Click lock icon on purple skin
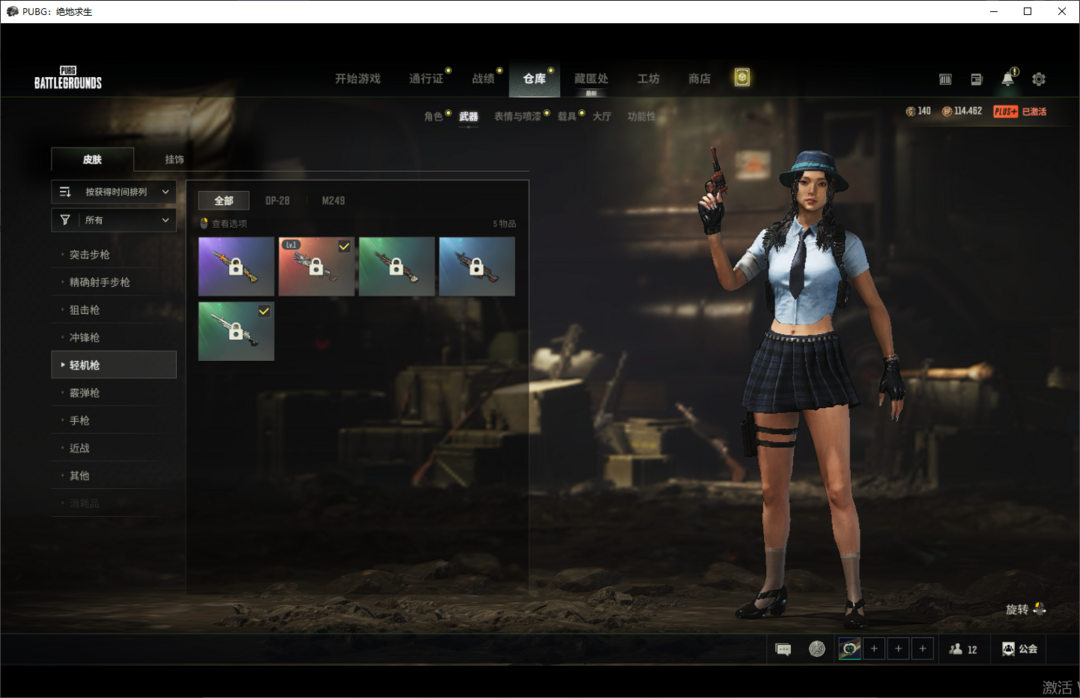 coord(236,266)
